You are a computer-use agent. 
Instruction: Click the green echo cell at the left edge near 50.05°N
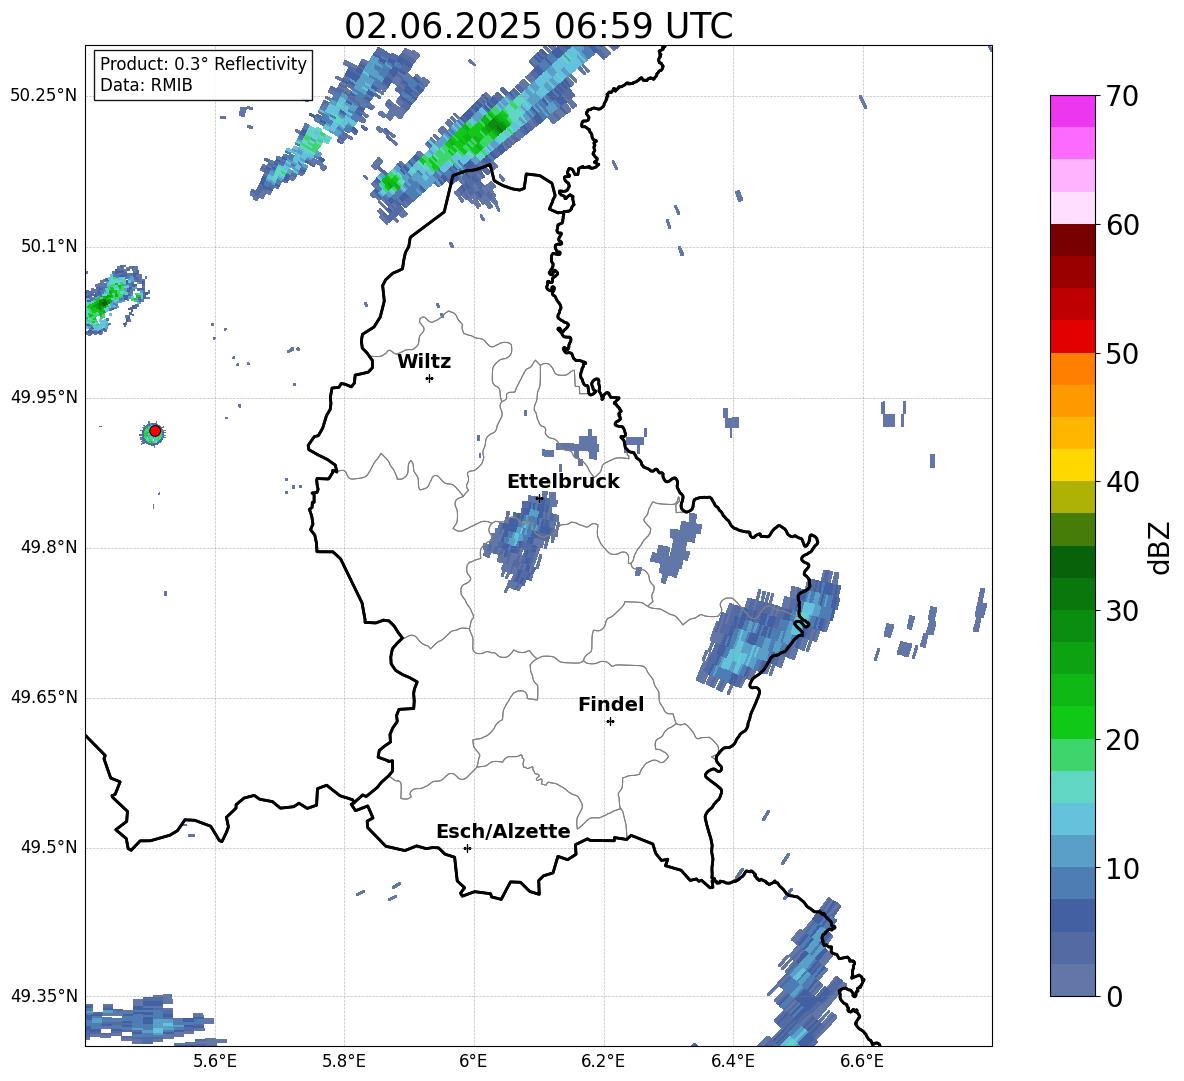113,299
